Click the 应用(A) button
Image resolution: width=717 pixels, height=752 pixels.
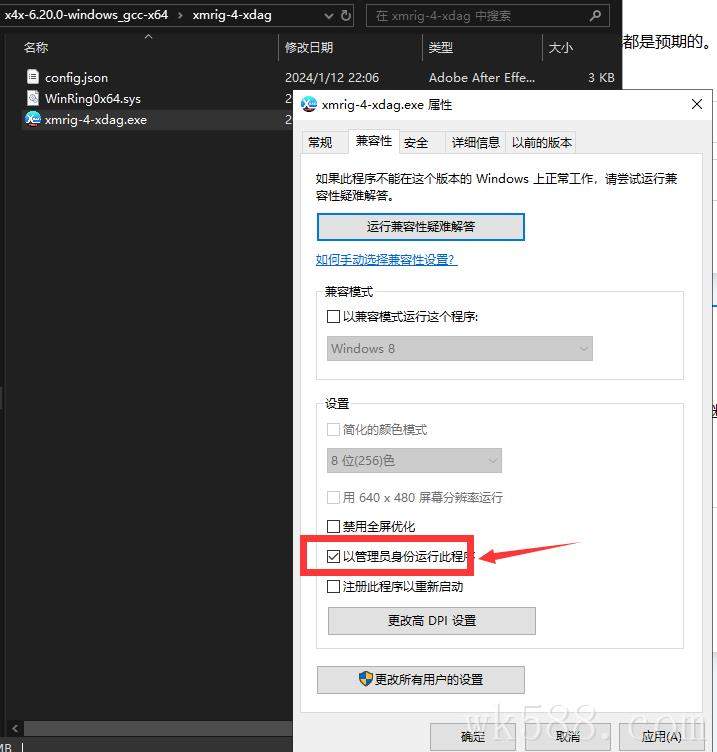coord(661,736)
